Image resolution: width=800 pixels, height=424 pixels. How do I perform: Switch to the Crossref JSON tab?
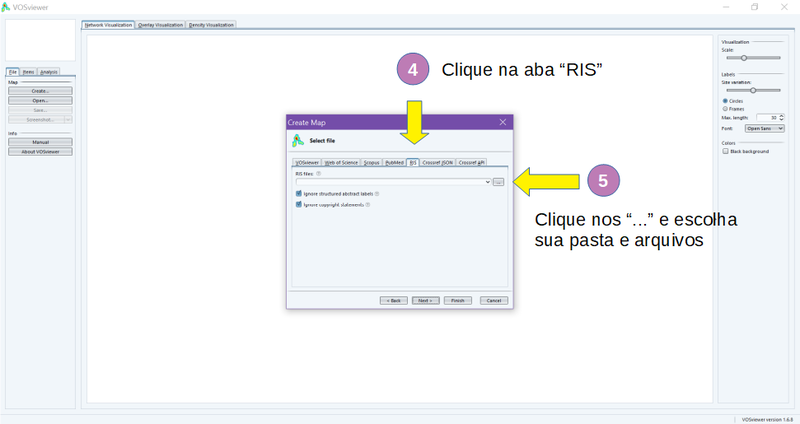[438, 162]
